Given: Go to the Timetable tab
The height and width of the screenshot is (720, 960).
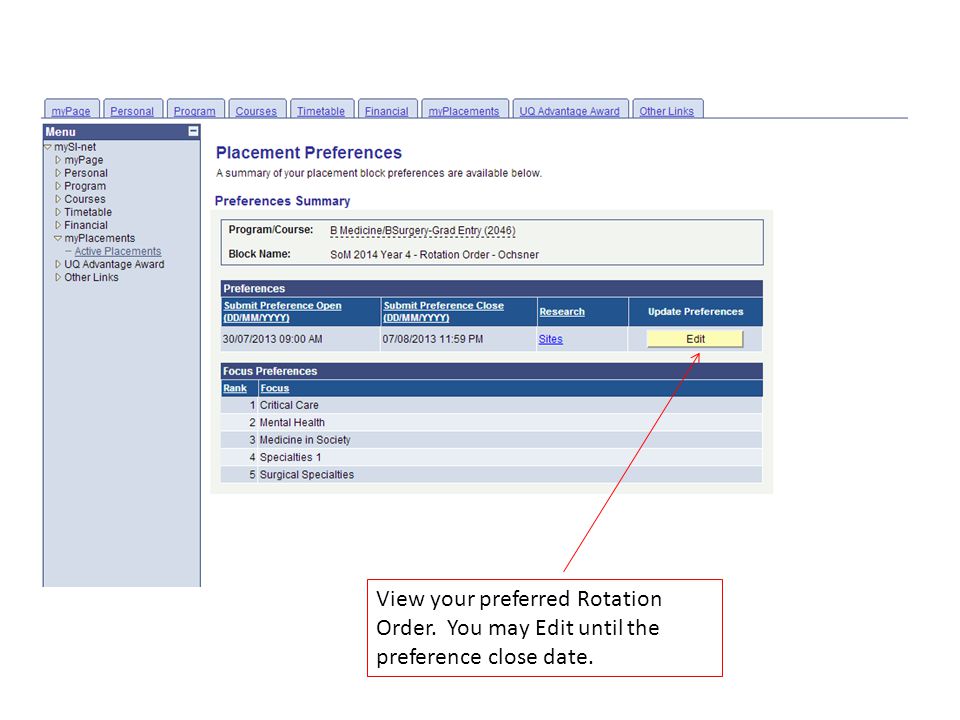Looking at the screenshot, I should 321,111.
